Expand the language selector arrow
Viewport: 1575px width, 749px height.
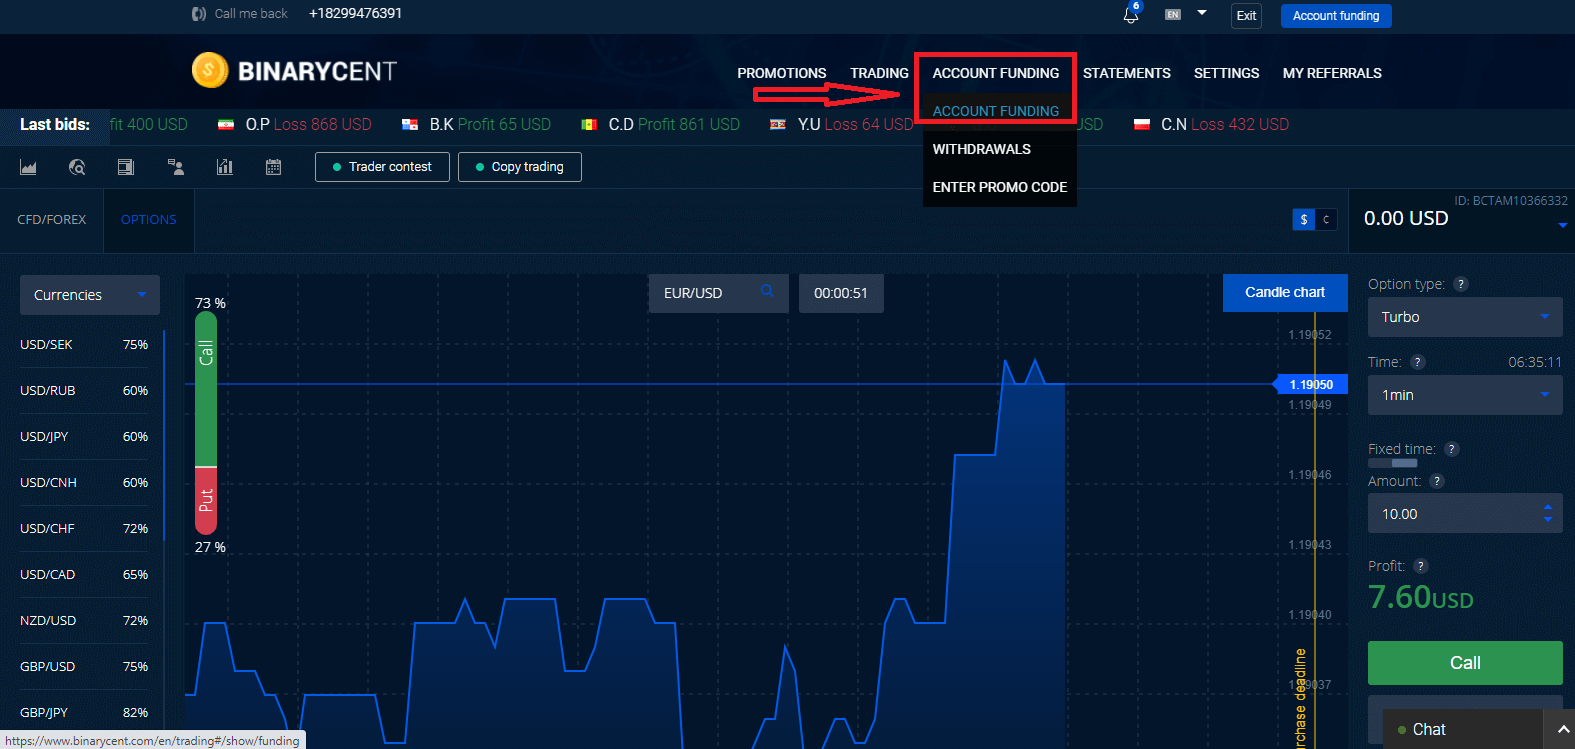click(x=1202, y=13)
